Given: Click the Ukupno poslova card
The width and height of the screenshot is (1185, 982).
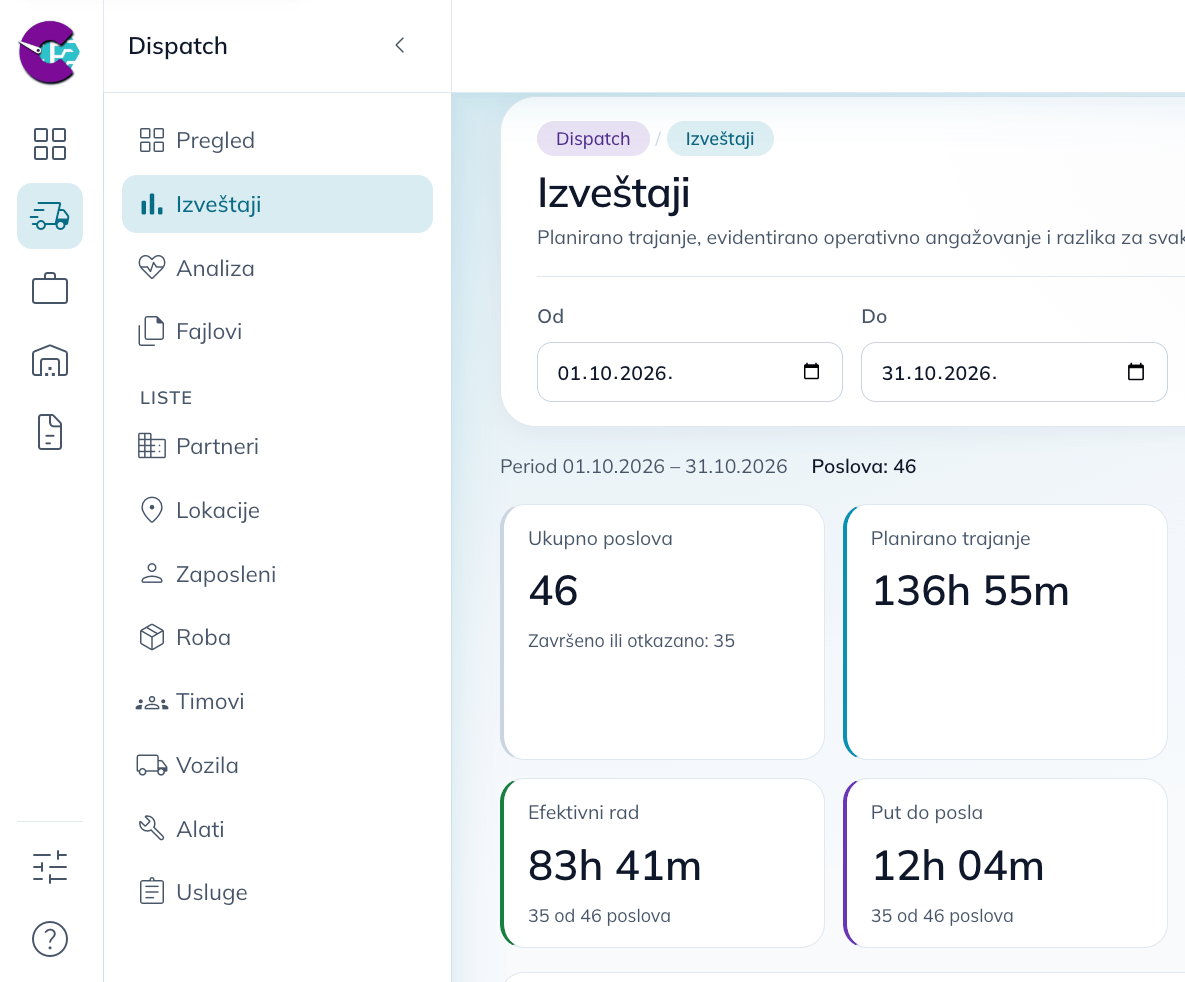Looking at the screenshot, I should coord(662,632).
